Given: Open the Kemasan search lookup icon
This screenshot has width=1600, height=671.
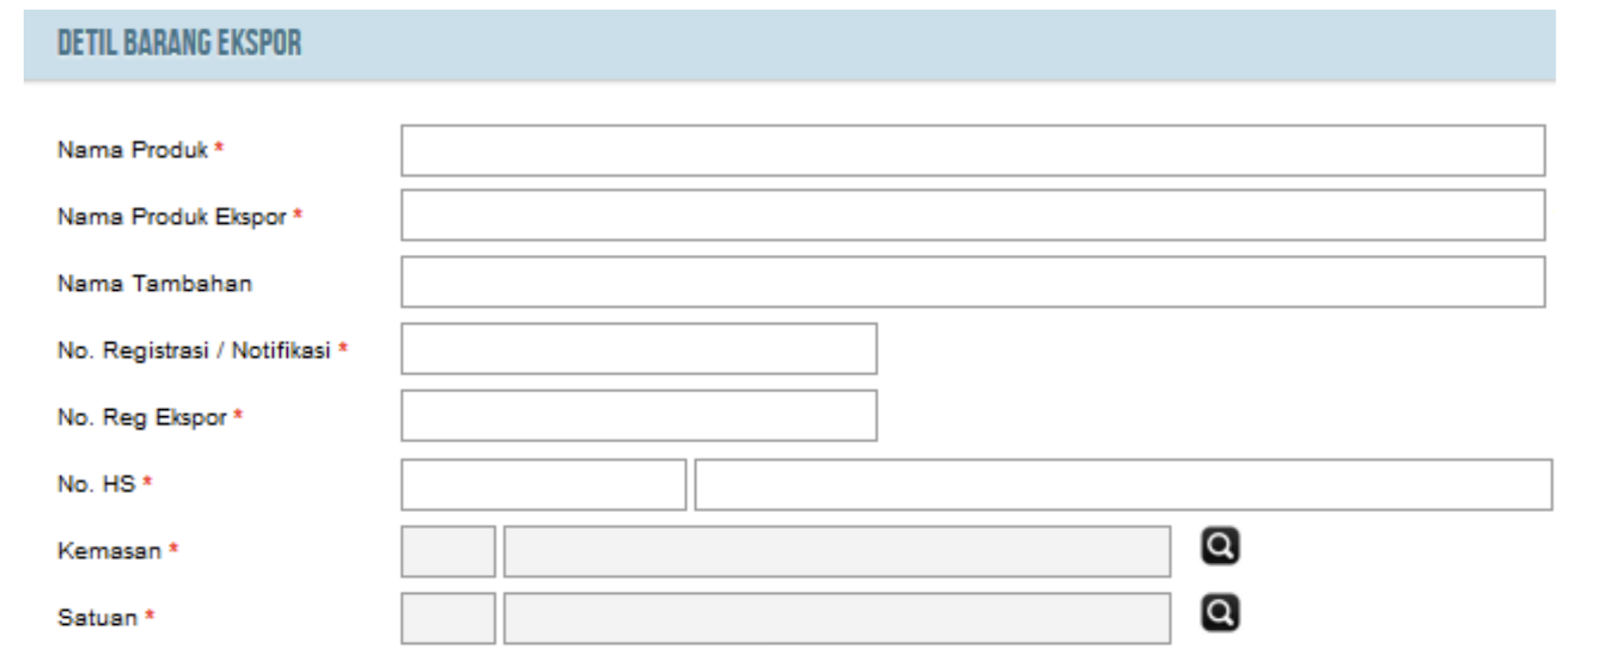Looking at the screenshot, I should click(1219, 546).
